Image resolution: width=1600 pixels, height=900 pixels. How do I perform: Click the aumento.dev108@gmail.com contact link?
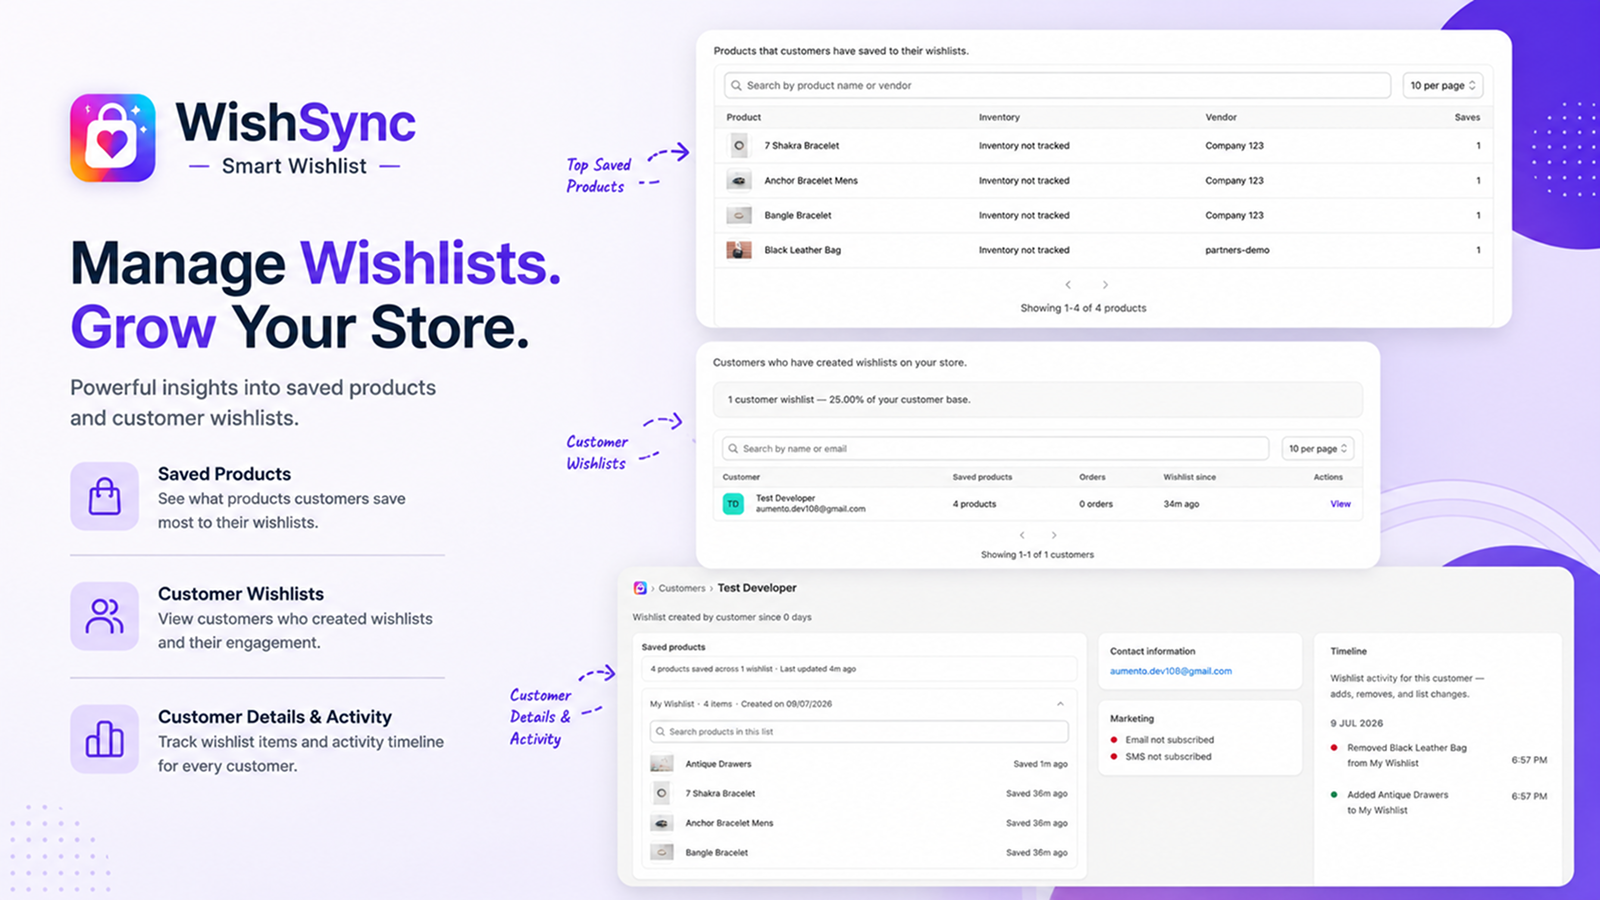(1171, 671)
